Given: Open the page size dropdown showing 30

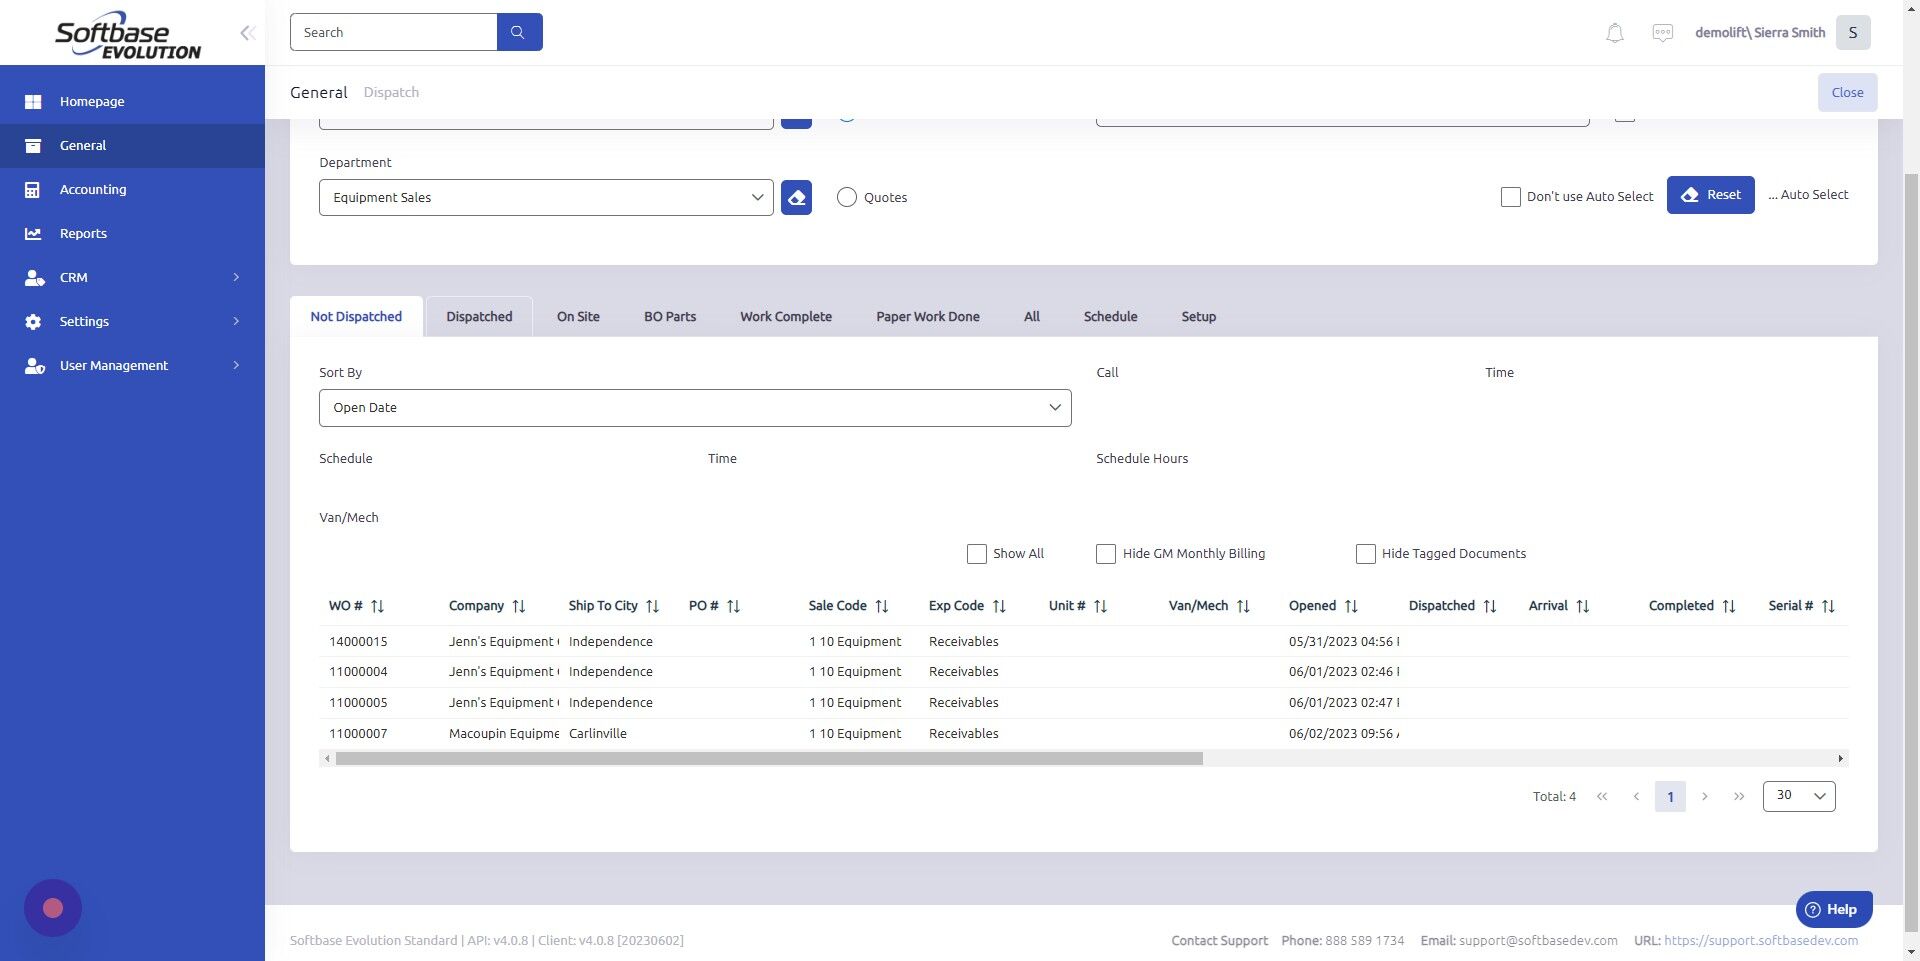Looking at the screenshot, I should pos(1798,795).
